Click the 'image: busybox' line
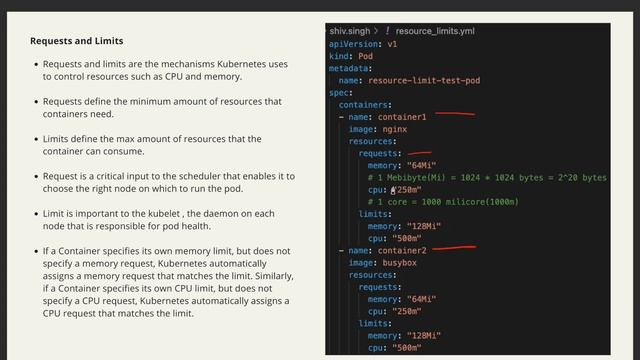The height and width of the screenshot is (360, 640). 382,263
